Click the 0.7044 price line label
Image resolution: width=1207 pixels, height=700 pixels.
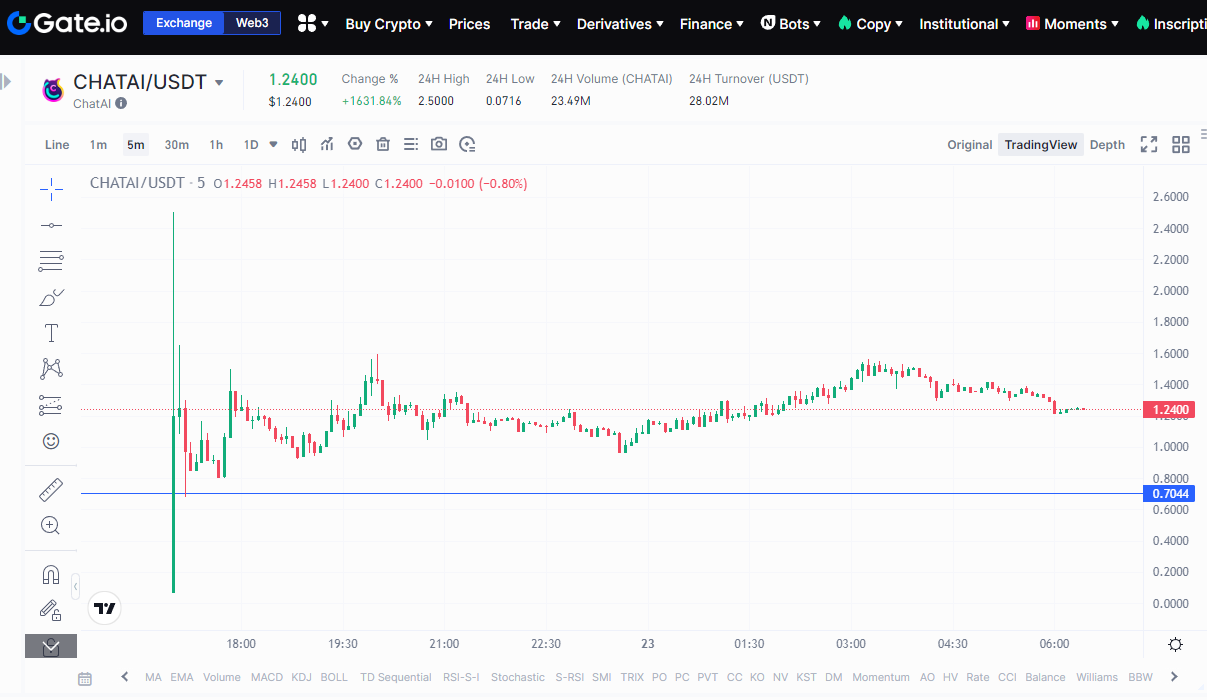point(1170,494)
